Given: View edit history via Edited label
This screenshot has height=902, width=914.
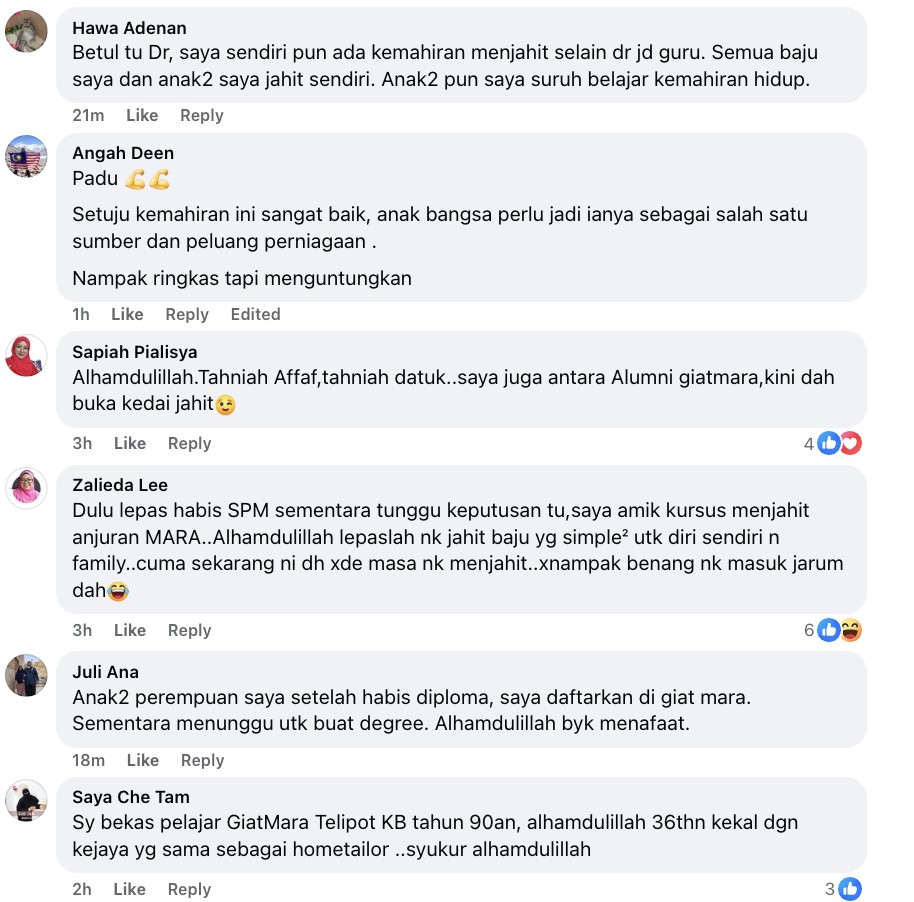Looking at the screenshot, I should pyautogui.click(x=255, y=314).
